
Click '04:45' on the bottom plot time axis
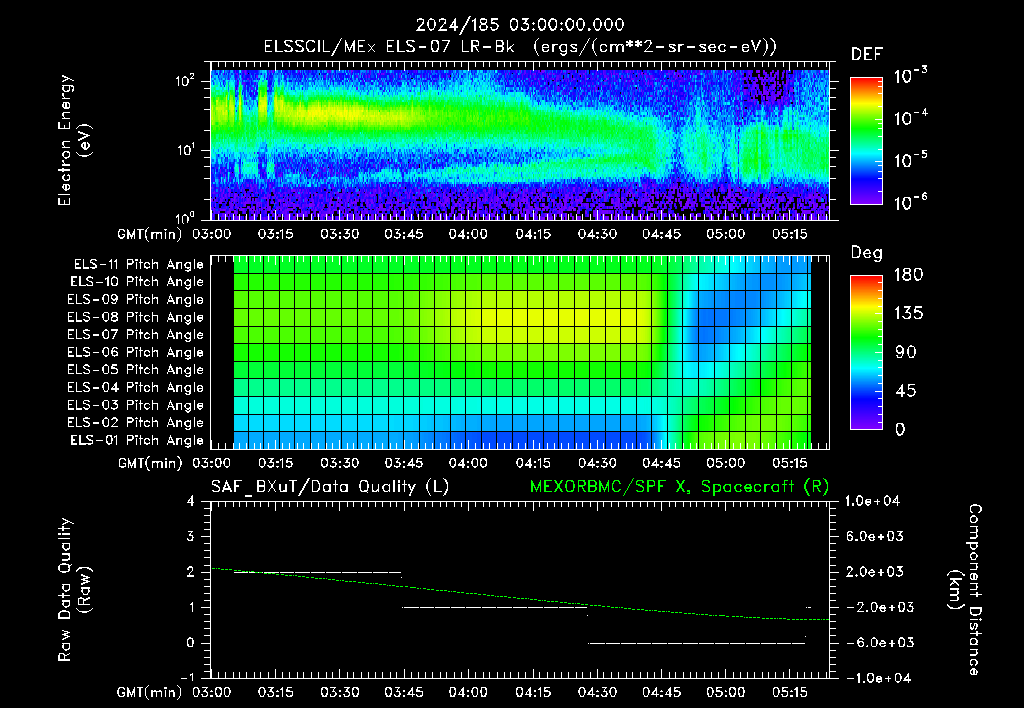point(661,692)
